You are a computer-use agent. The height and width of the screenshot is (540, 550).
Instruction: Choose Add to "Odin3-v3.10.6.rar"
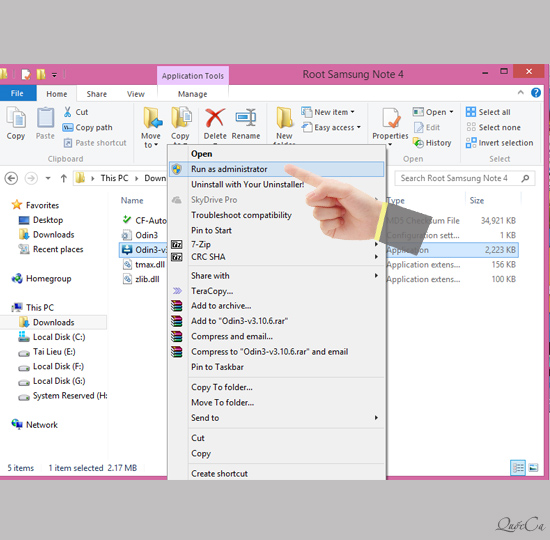[276, 321]
